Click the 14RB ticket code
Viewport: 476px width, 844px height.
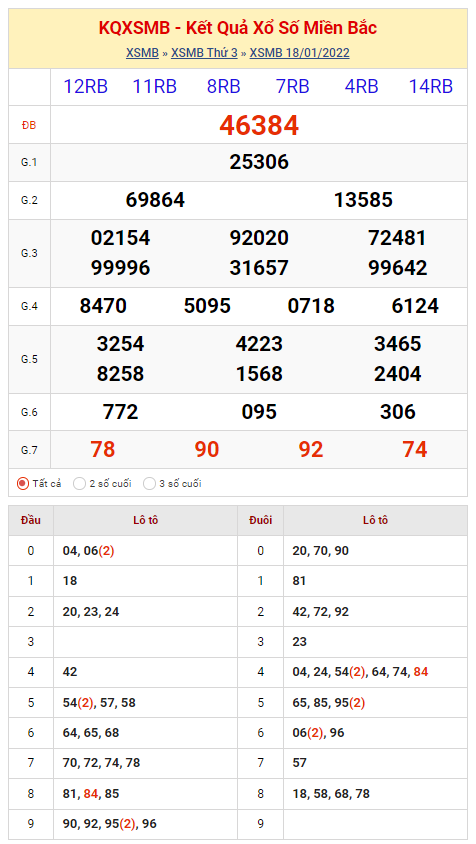click(x=431, y=87)
